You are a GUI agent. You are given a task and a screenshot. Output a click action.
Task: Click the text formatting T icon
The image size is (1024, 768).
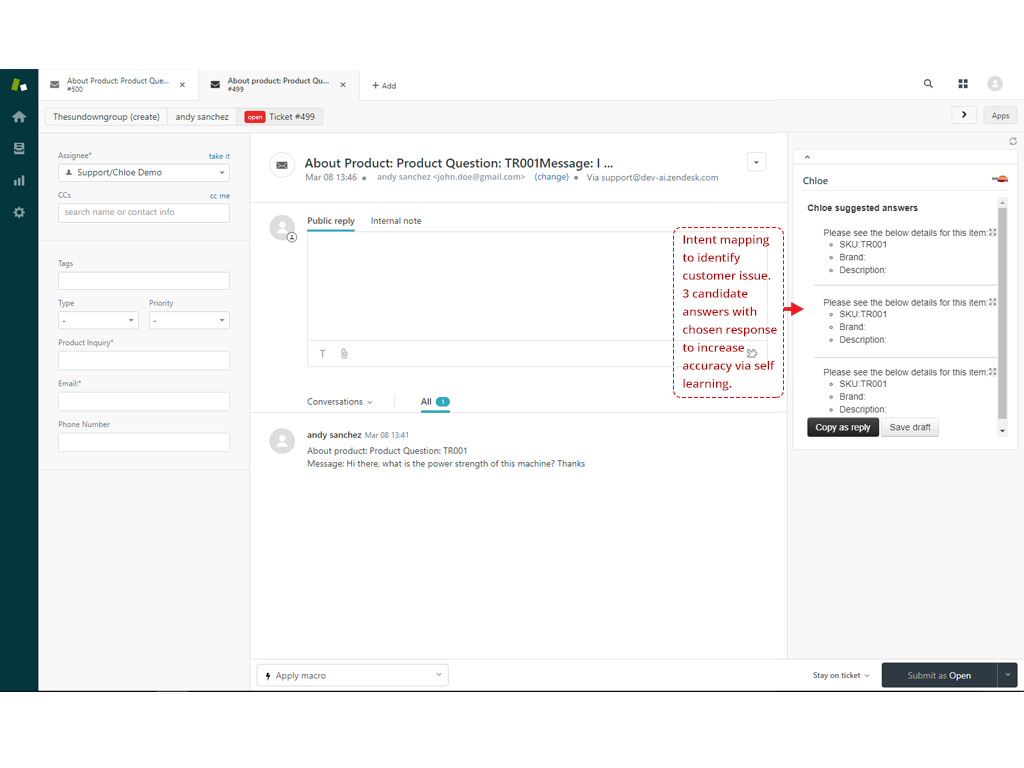click(x=323, y=354)
